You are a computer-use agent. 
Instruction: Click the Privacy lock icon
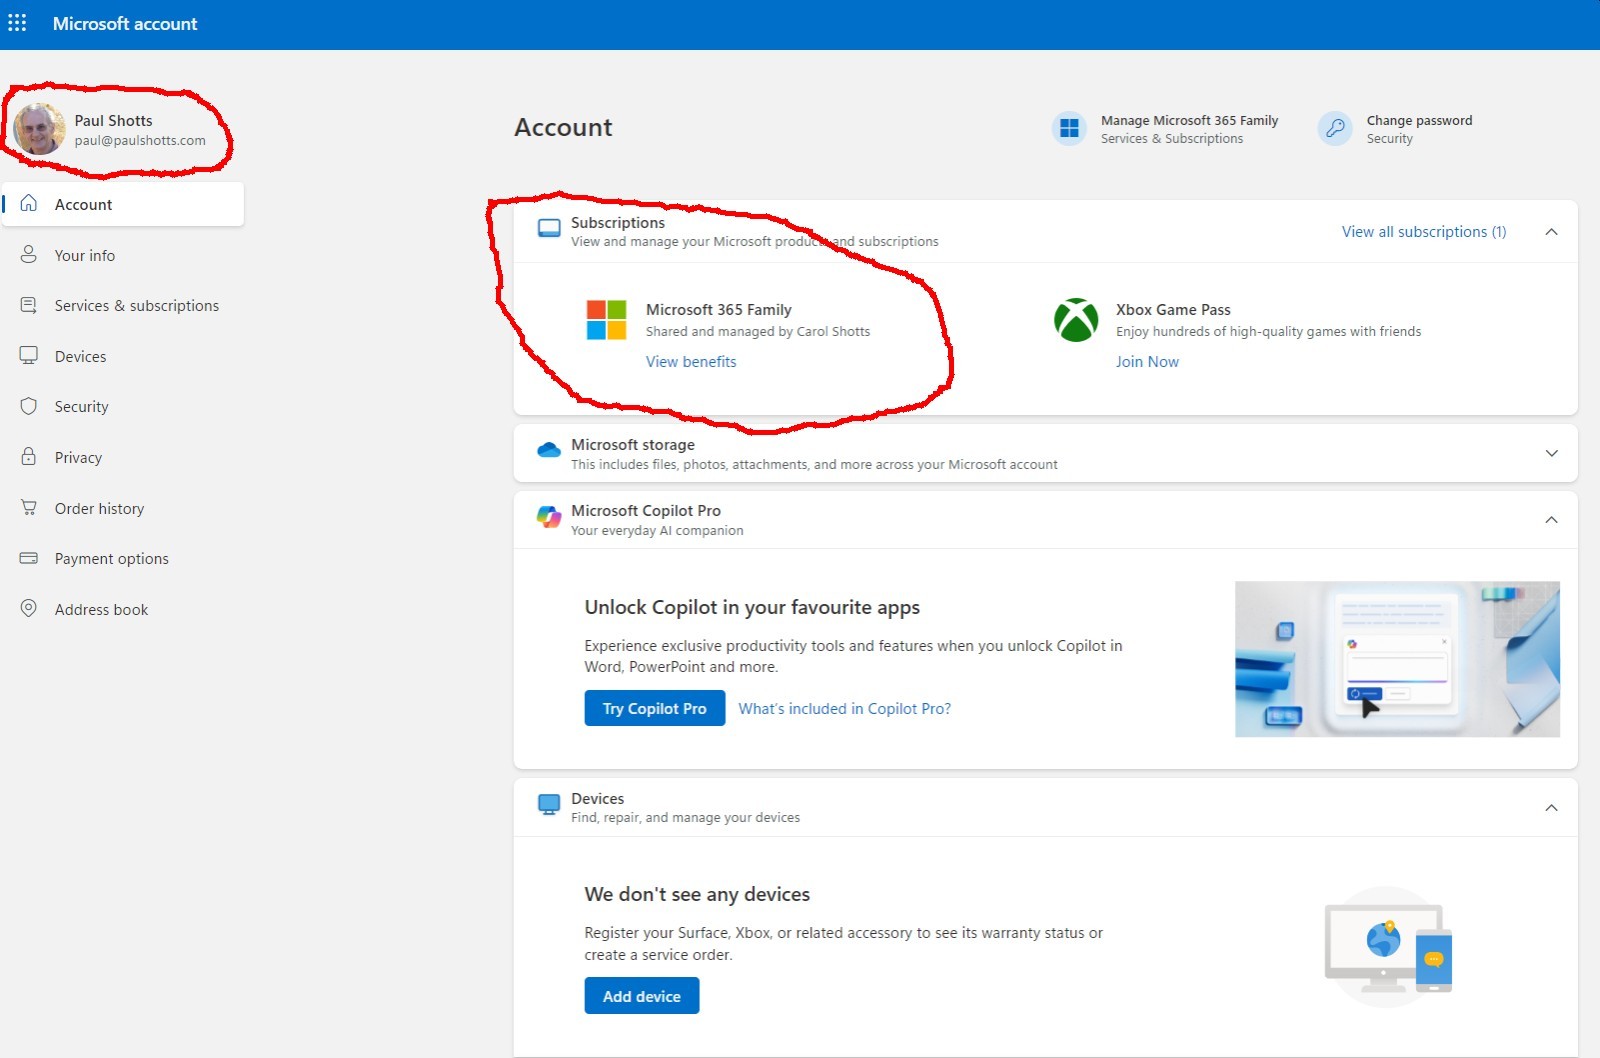tap(29, 457)
